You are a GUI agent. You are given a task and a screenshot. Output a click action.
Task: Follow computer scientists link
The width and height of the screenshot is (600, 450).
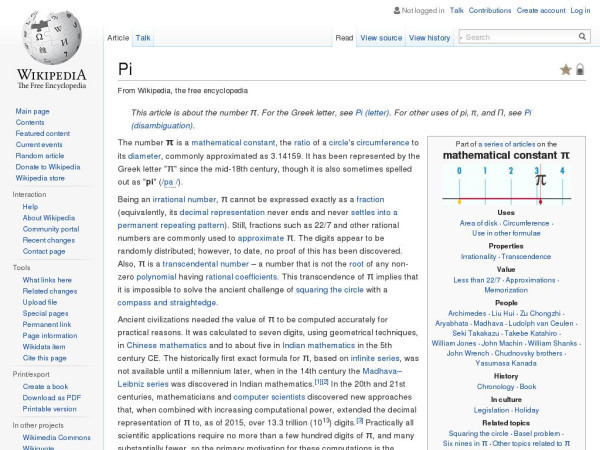[x=269, y=397]
